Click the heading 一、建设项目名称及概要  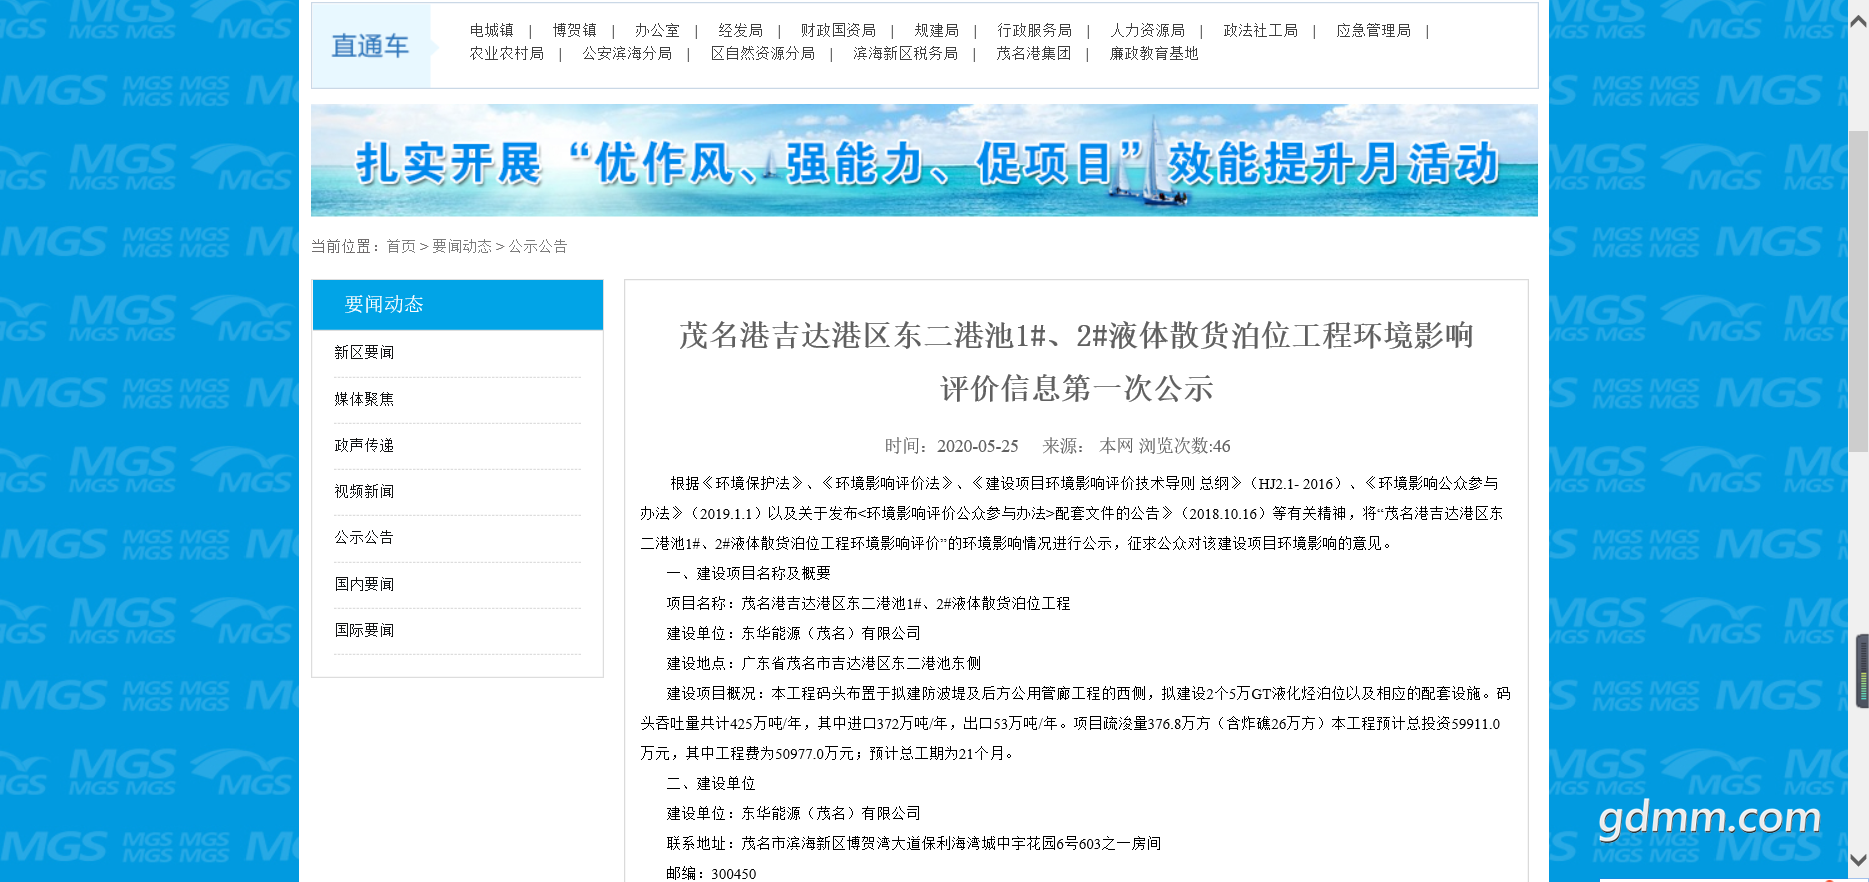pyautogui.click(x=748, y=573)
